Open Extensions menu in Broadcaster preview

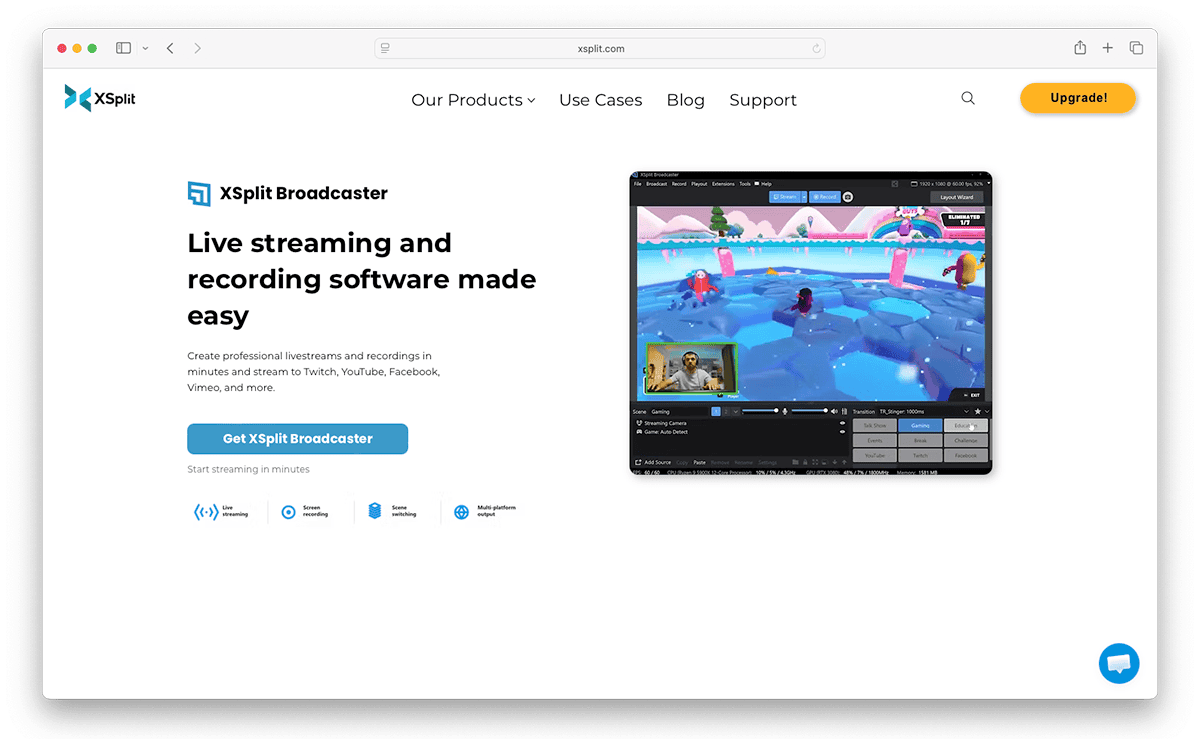tap(723, 184)
